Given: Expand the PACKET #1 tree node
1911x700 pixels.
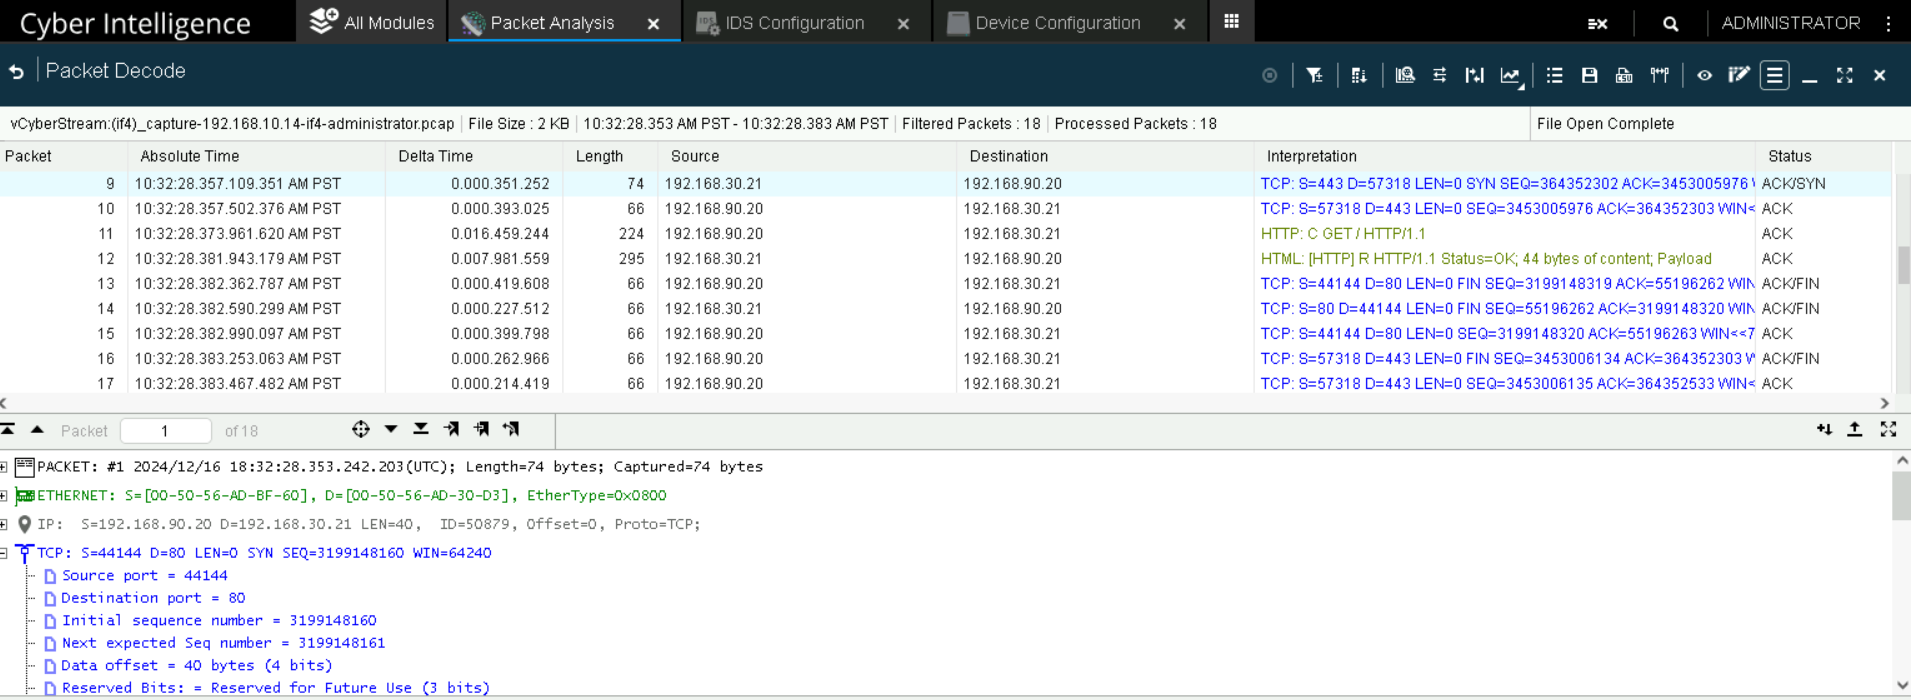Looking at the screenshot, I should [5, 467].
